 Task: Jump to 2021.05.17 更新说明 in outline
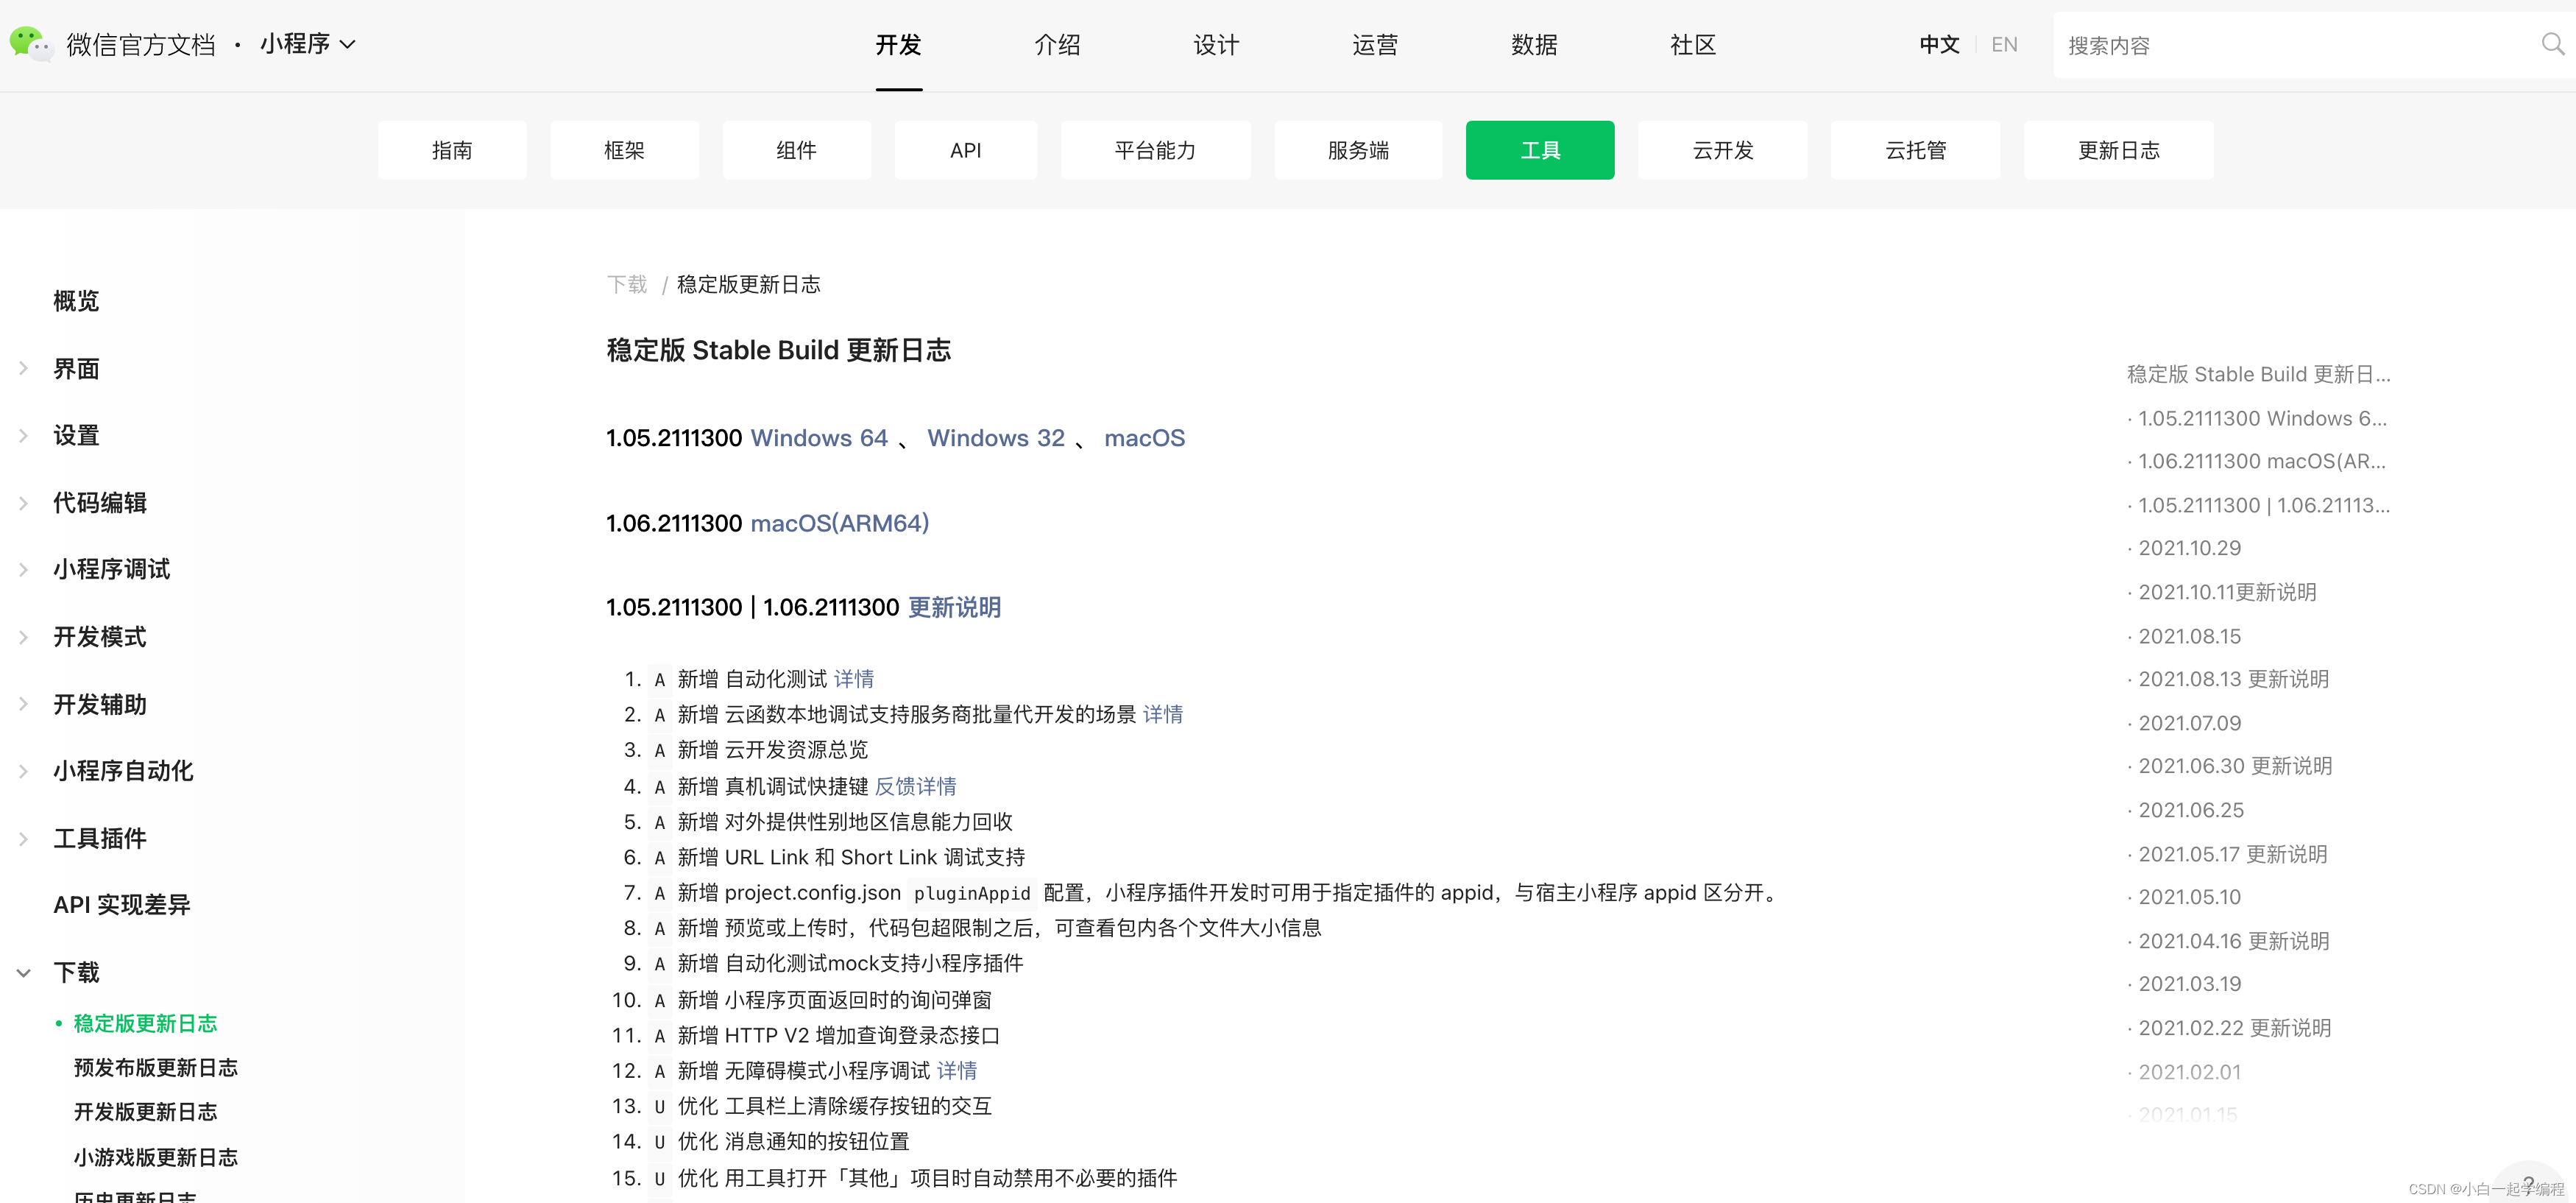click(2233, 854)
